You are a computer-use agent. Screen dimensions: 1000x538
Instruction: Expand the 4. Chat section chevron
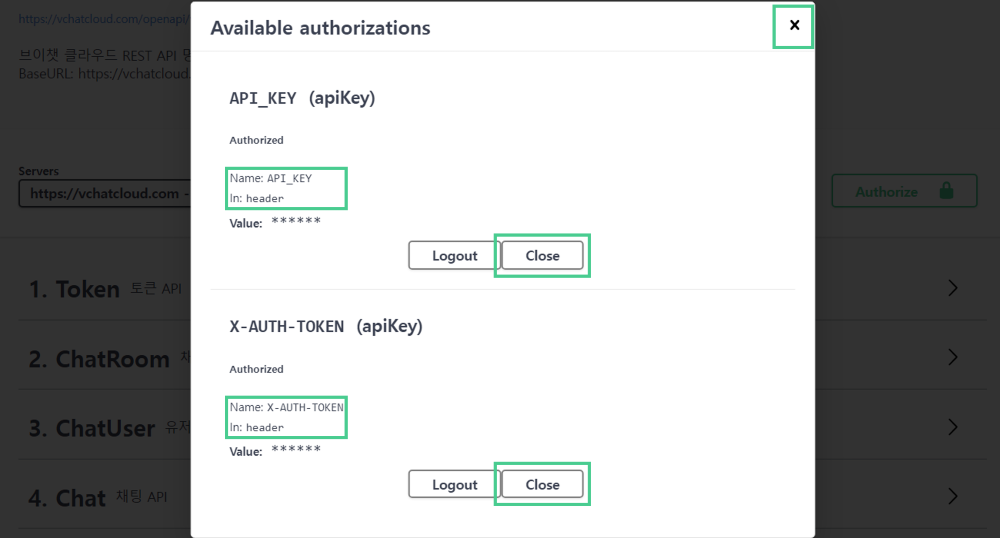click(953, 496)
